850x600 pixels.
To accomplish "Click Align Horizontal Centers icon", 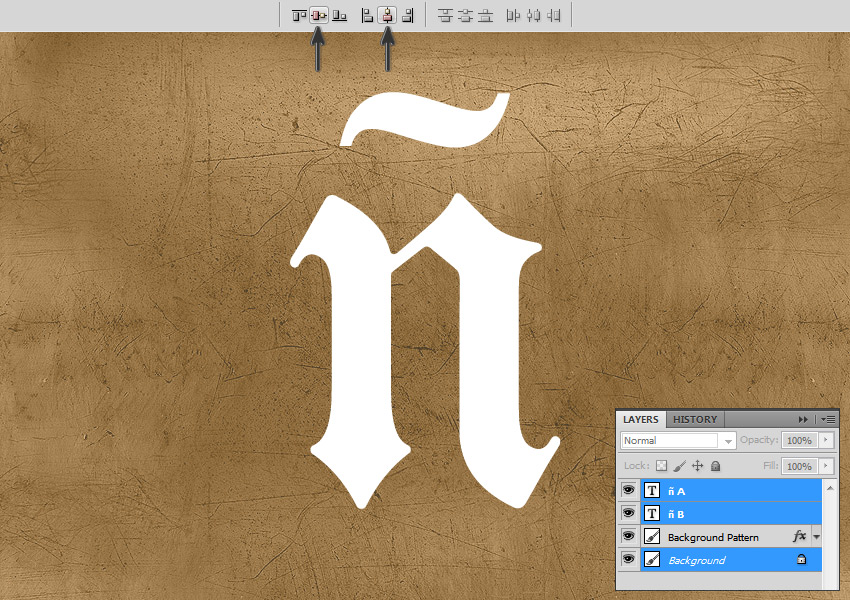I will (x=387, y=16).
